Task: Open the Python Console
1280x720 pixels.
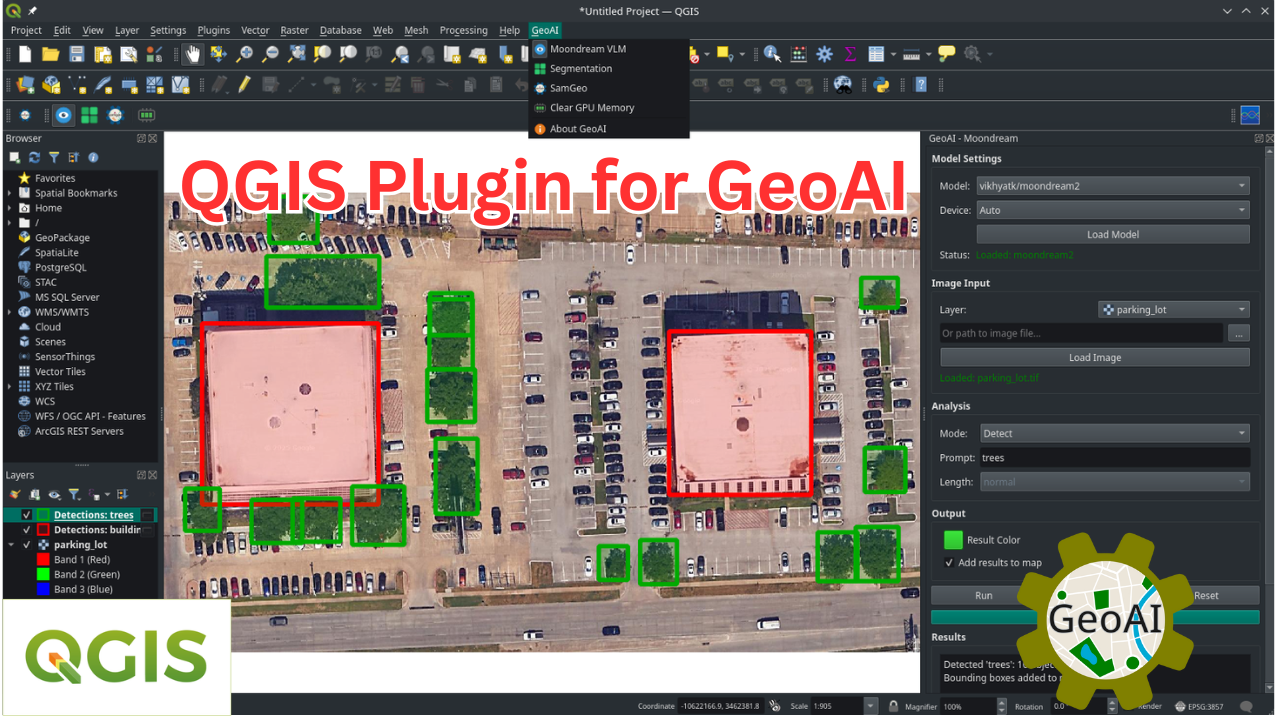Action: [x=880, y=87]
